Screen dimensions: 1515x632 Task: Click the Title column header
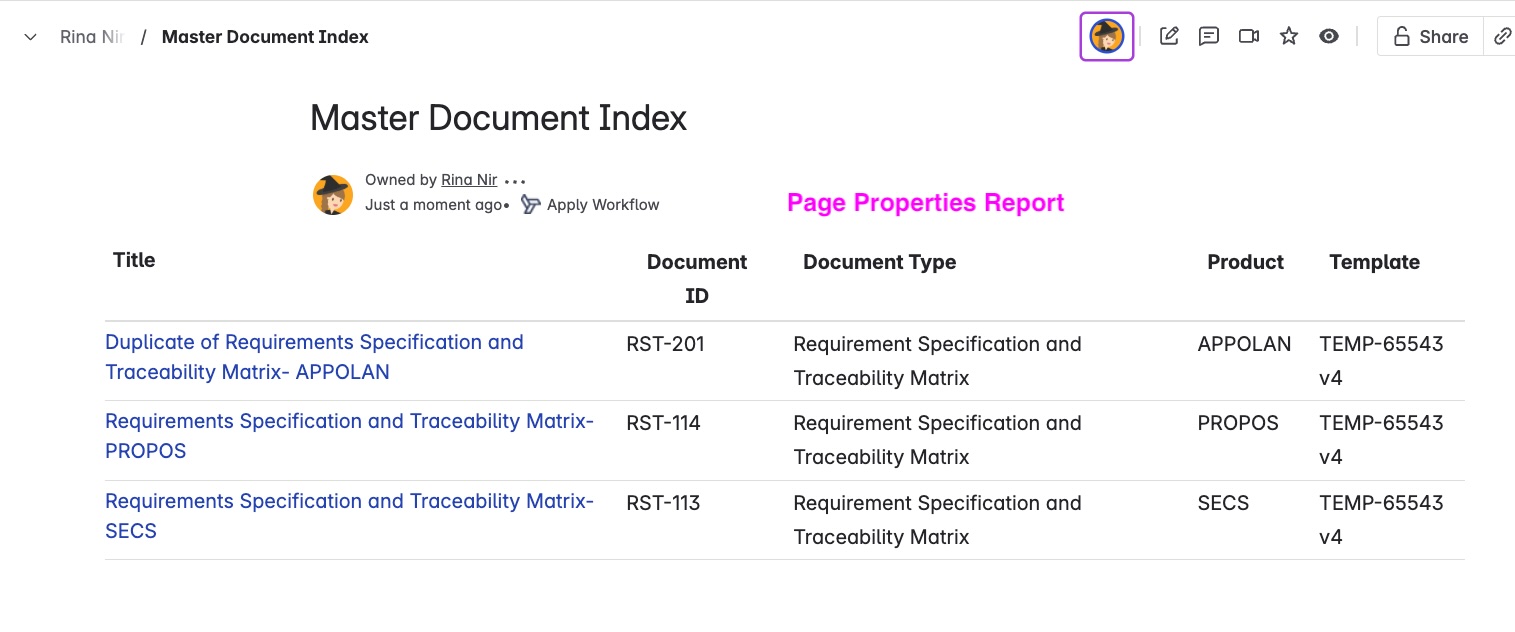point(134,260)
